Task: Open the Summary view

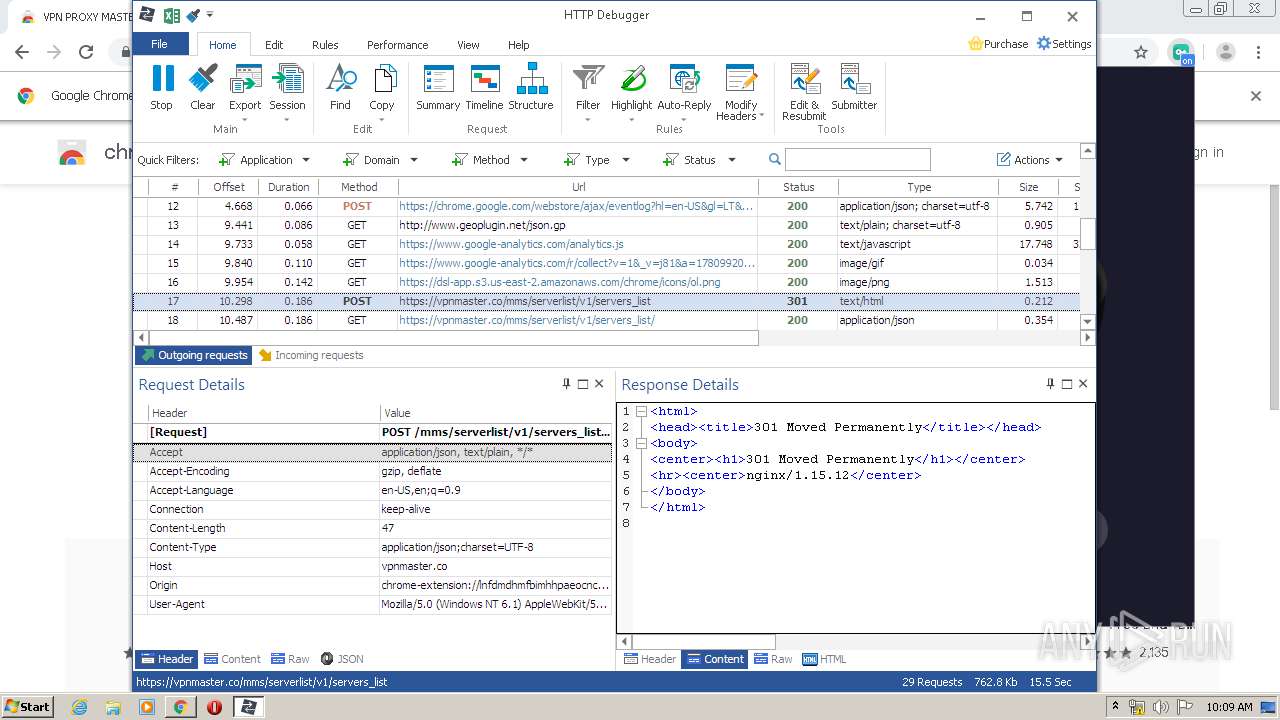Action: [x=438, y=87]
